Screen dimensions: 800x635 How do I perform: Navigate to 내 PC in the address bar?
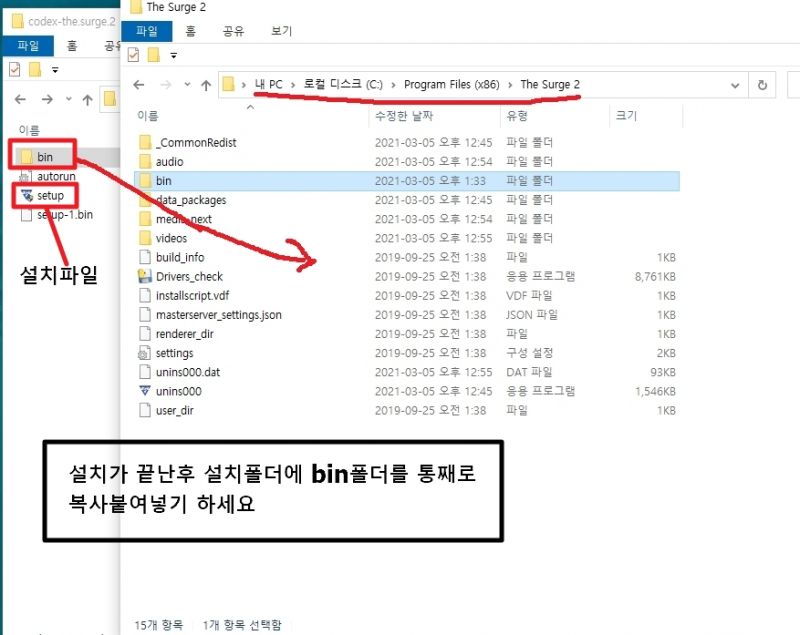pos(268,85)
